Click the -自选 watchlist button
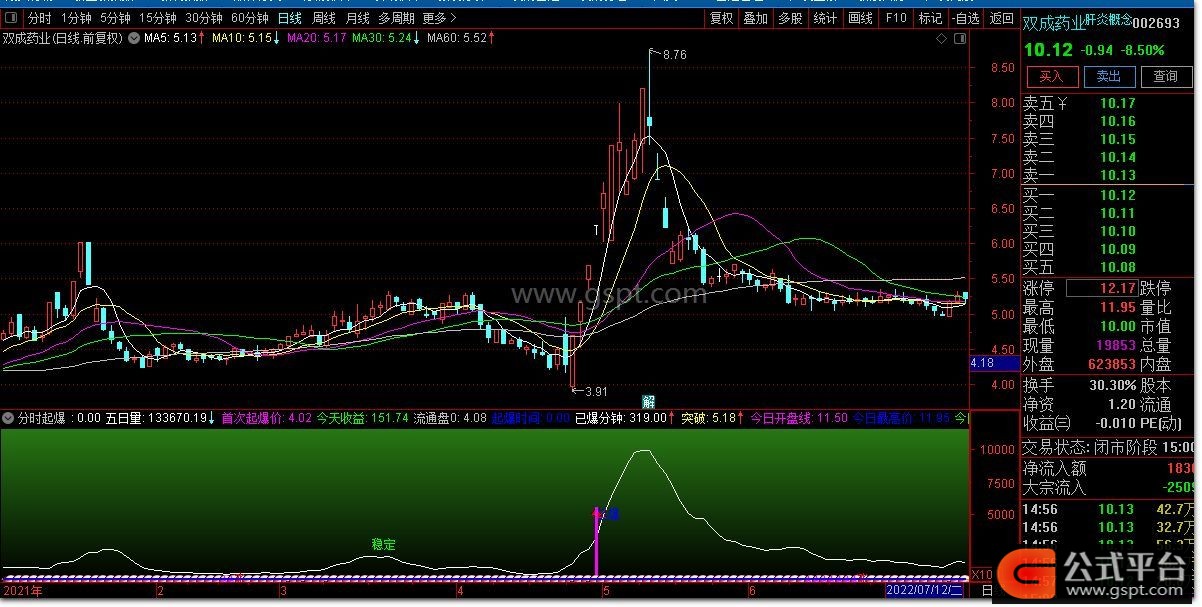 point(965,18)
